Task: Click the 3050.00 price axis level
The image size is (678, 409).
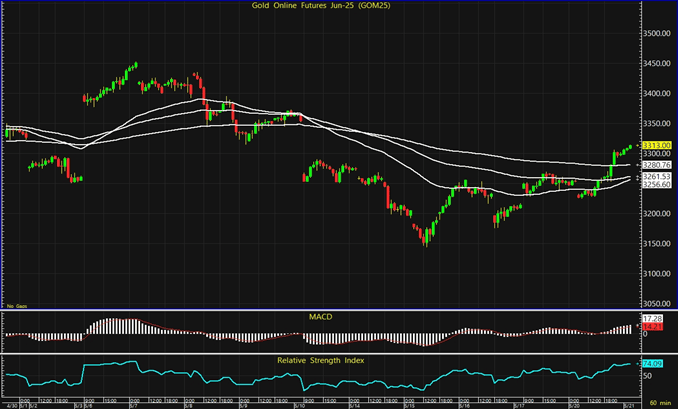Action: pos(656,303)
